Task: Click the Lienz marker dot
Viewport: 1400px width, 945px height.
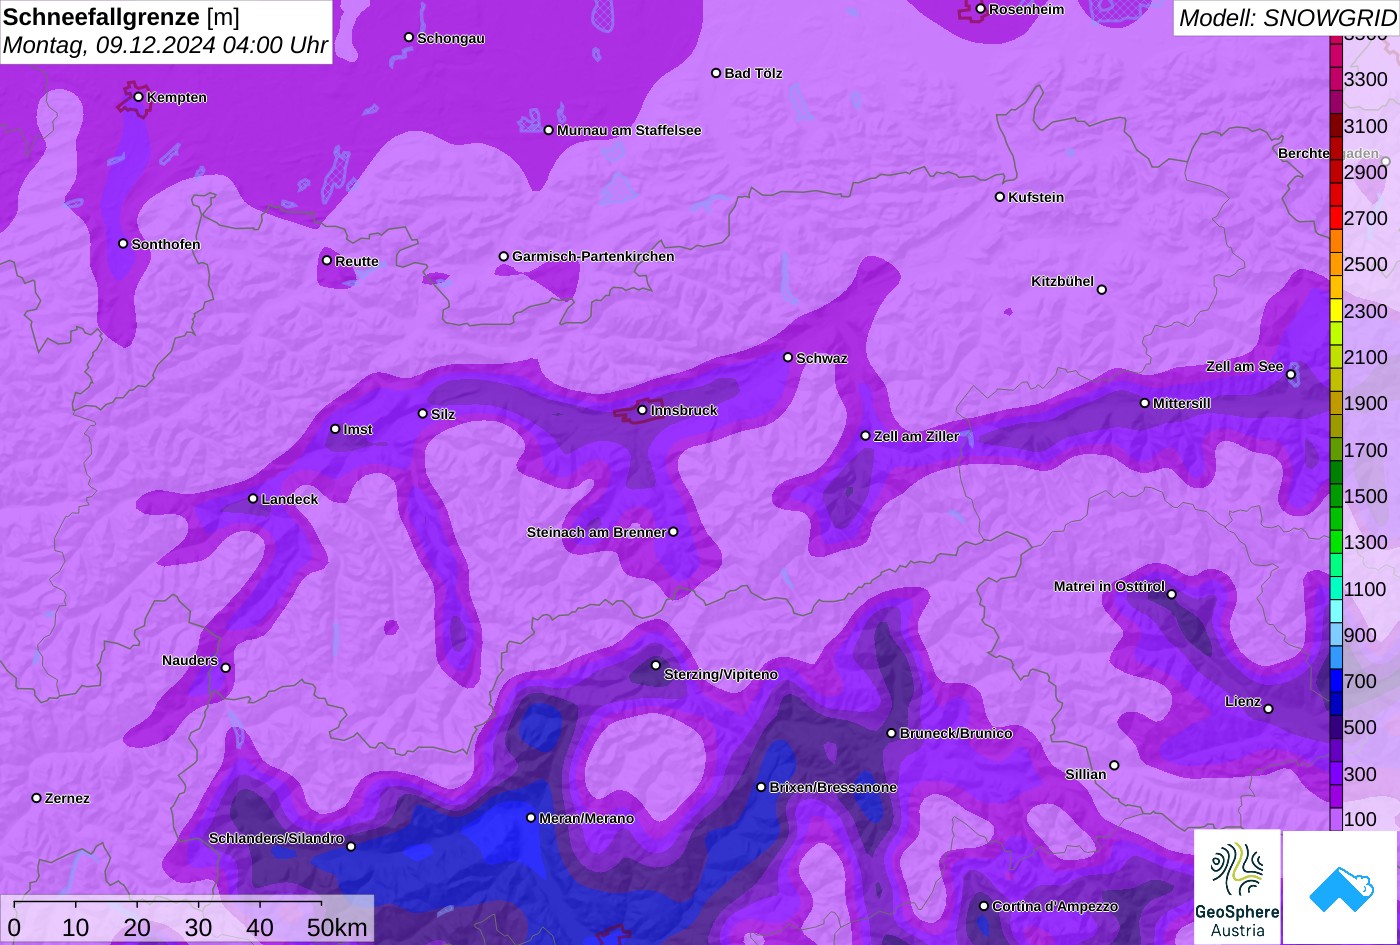Action: click(x=1268, y=709)
